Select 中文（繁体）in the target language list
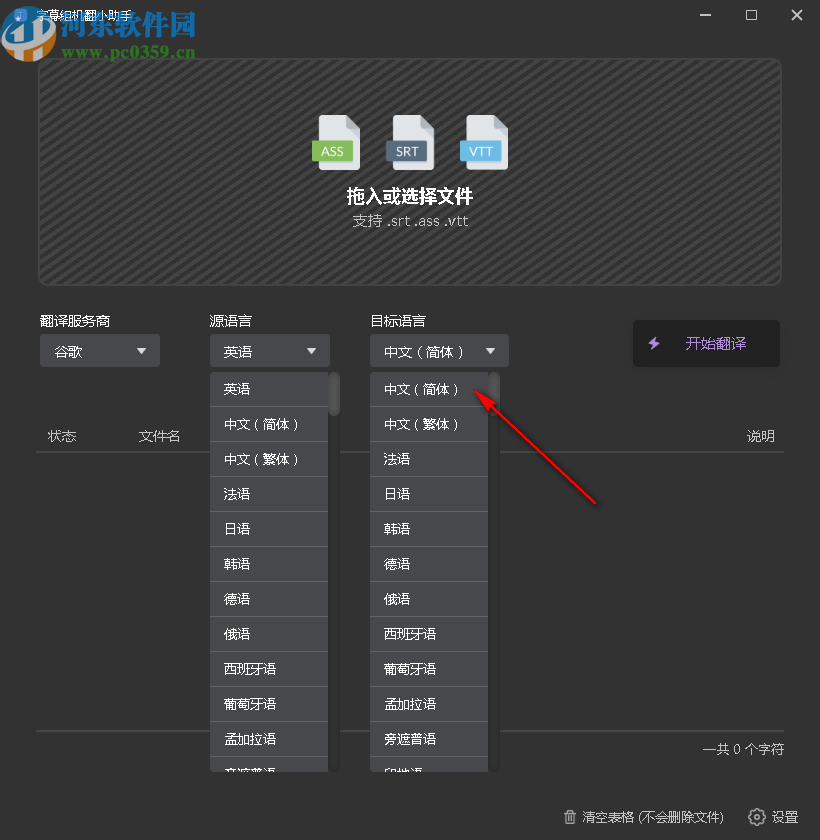 [x=428, y=423]
